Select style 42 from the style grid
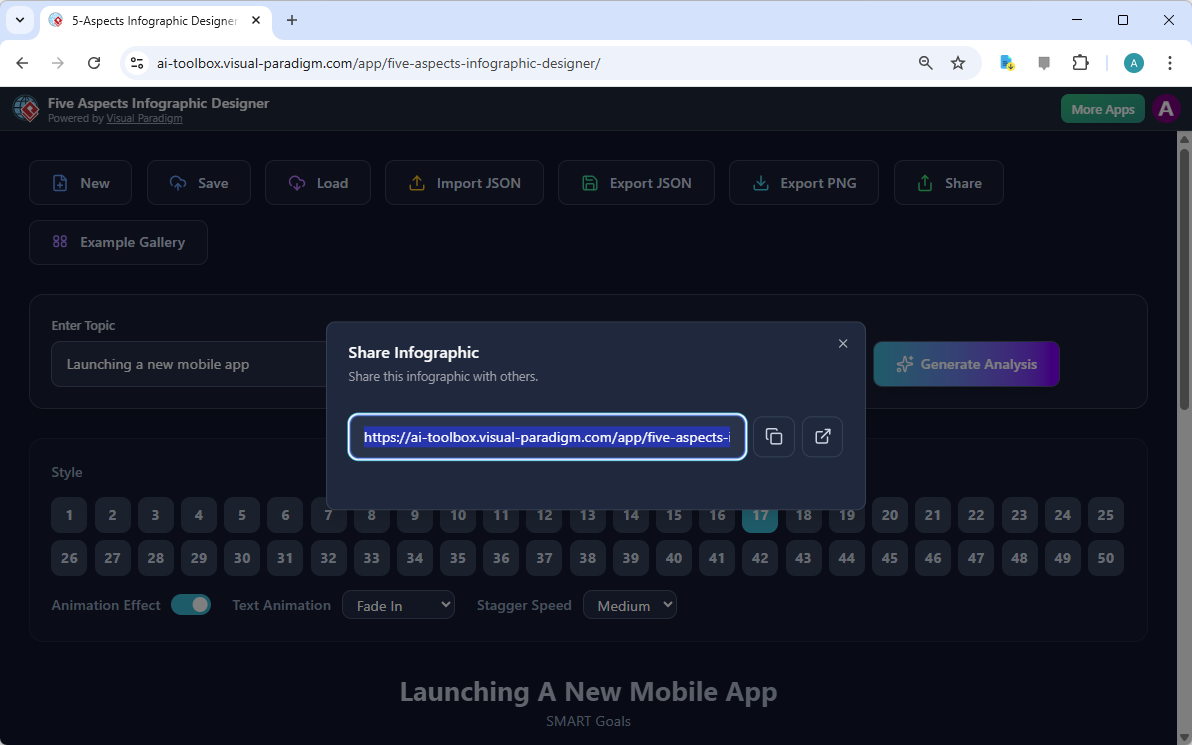The height and width of the screenshot is (745, 1192). tap(759, 558)
